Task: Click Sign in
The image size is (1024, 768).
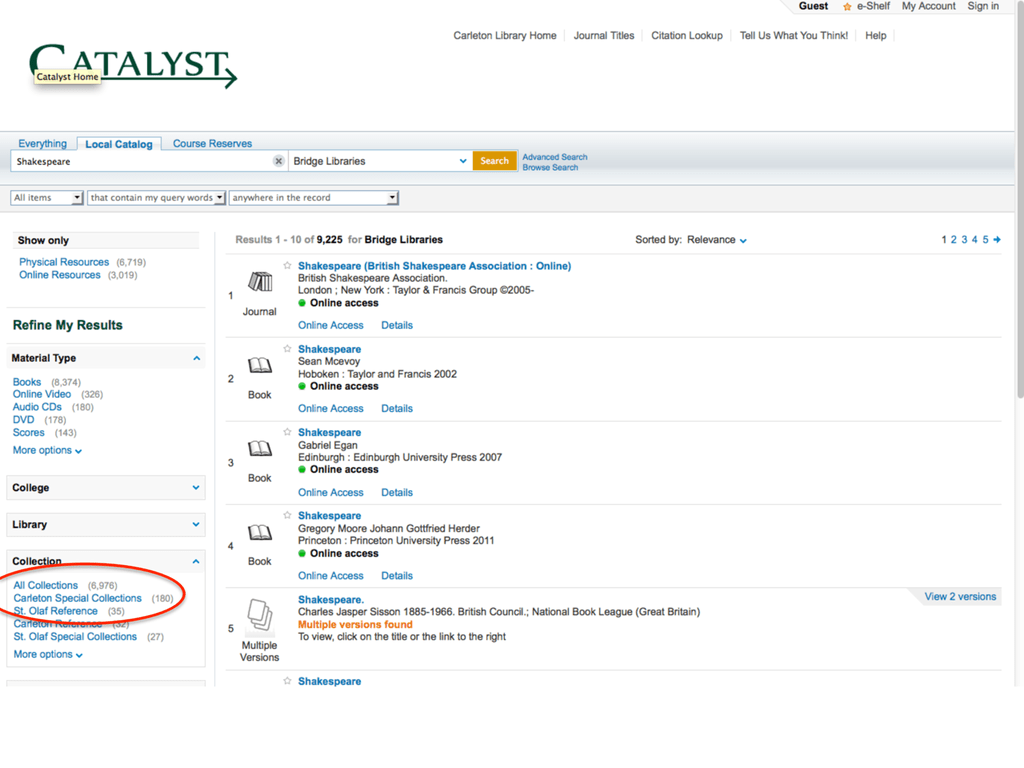Action: tap(983, 6)
